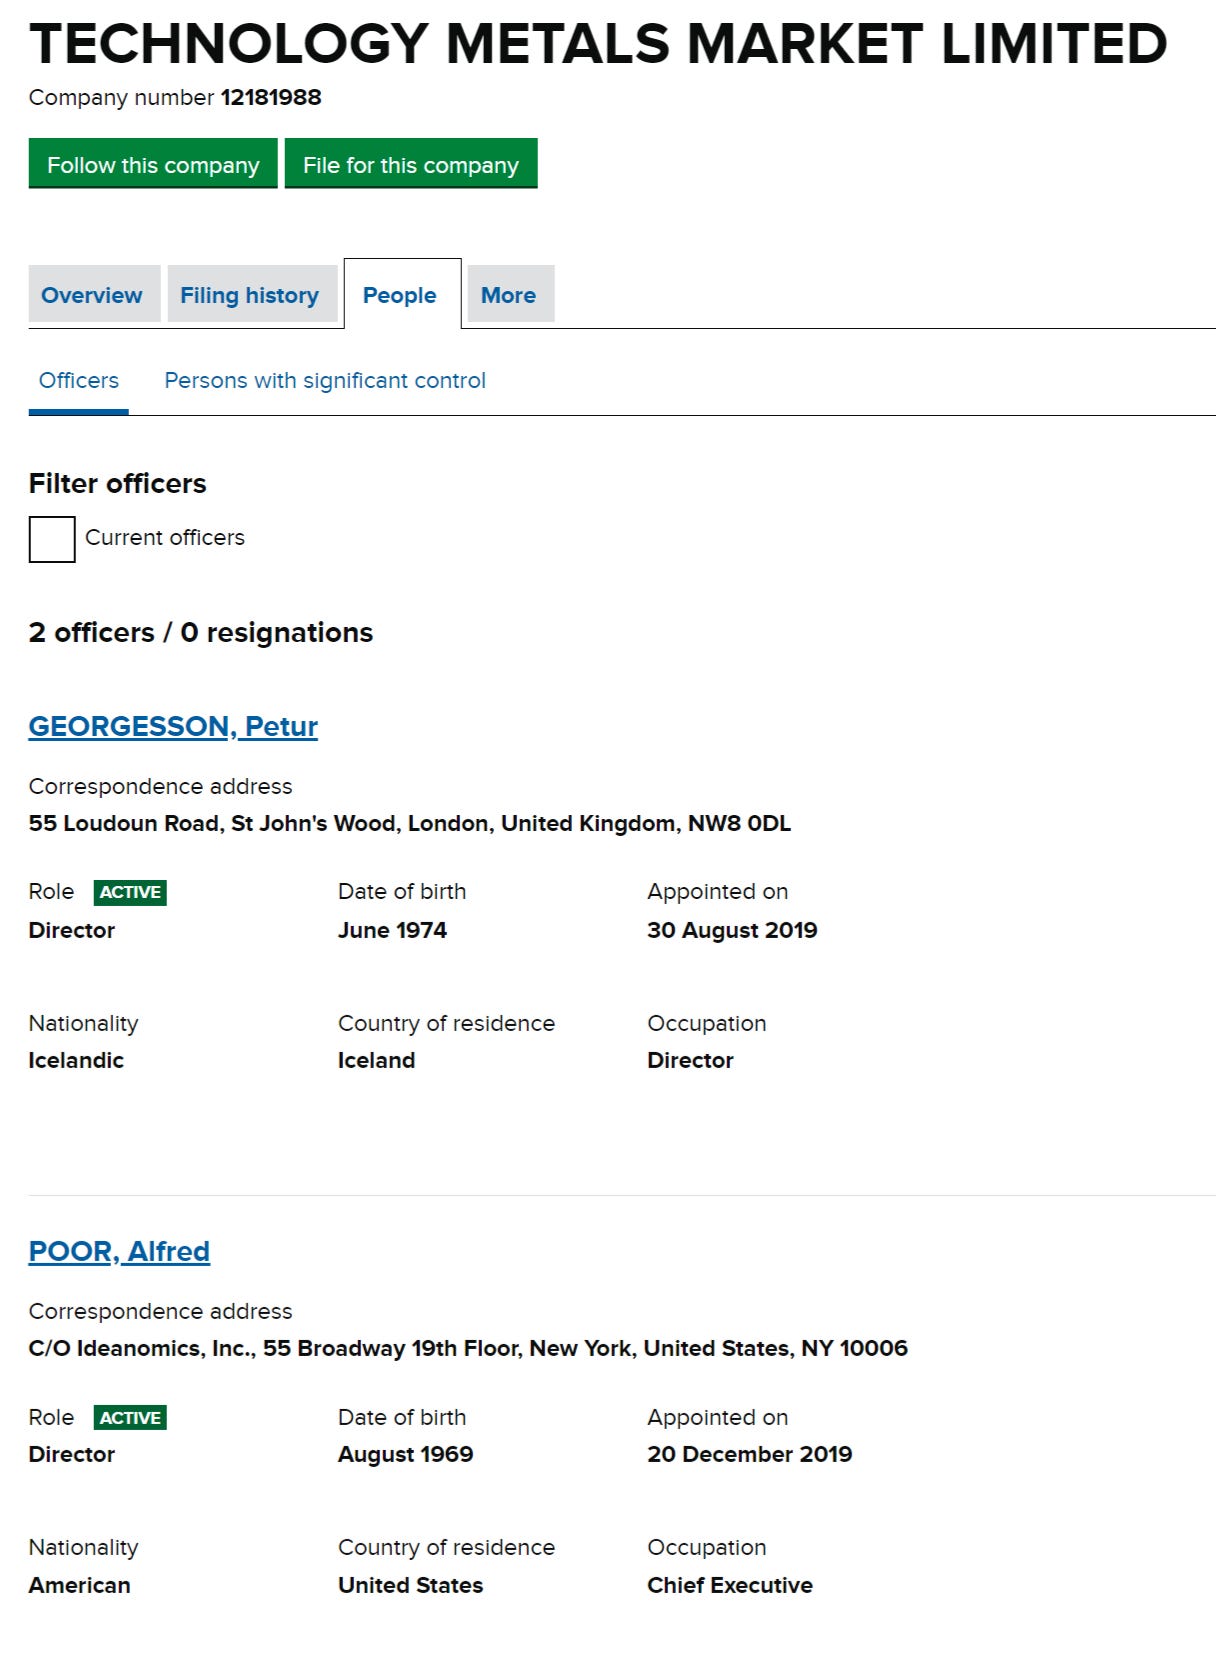The image size is (1216, 1660).
Task: Click appointed date 30 August 2019
Action: point(732,930)
